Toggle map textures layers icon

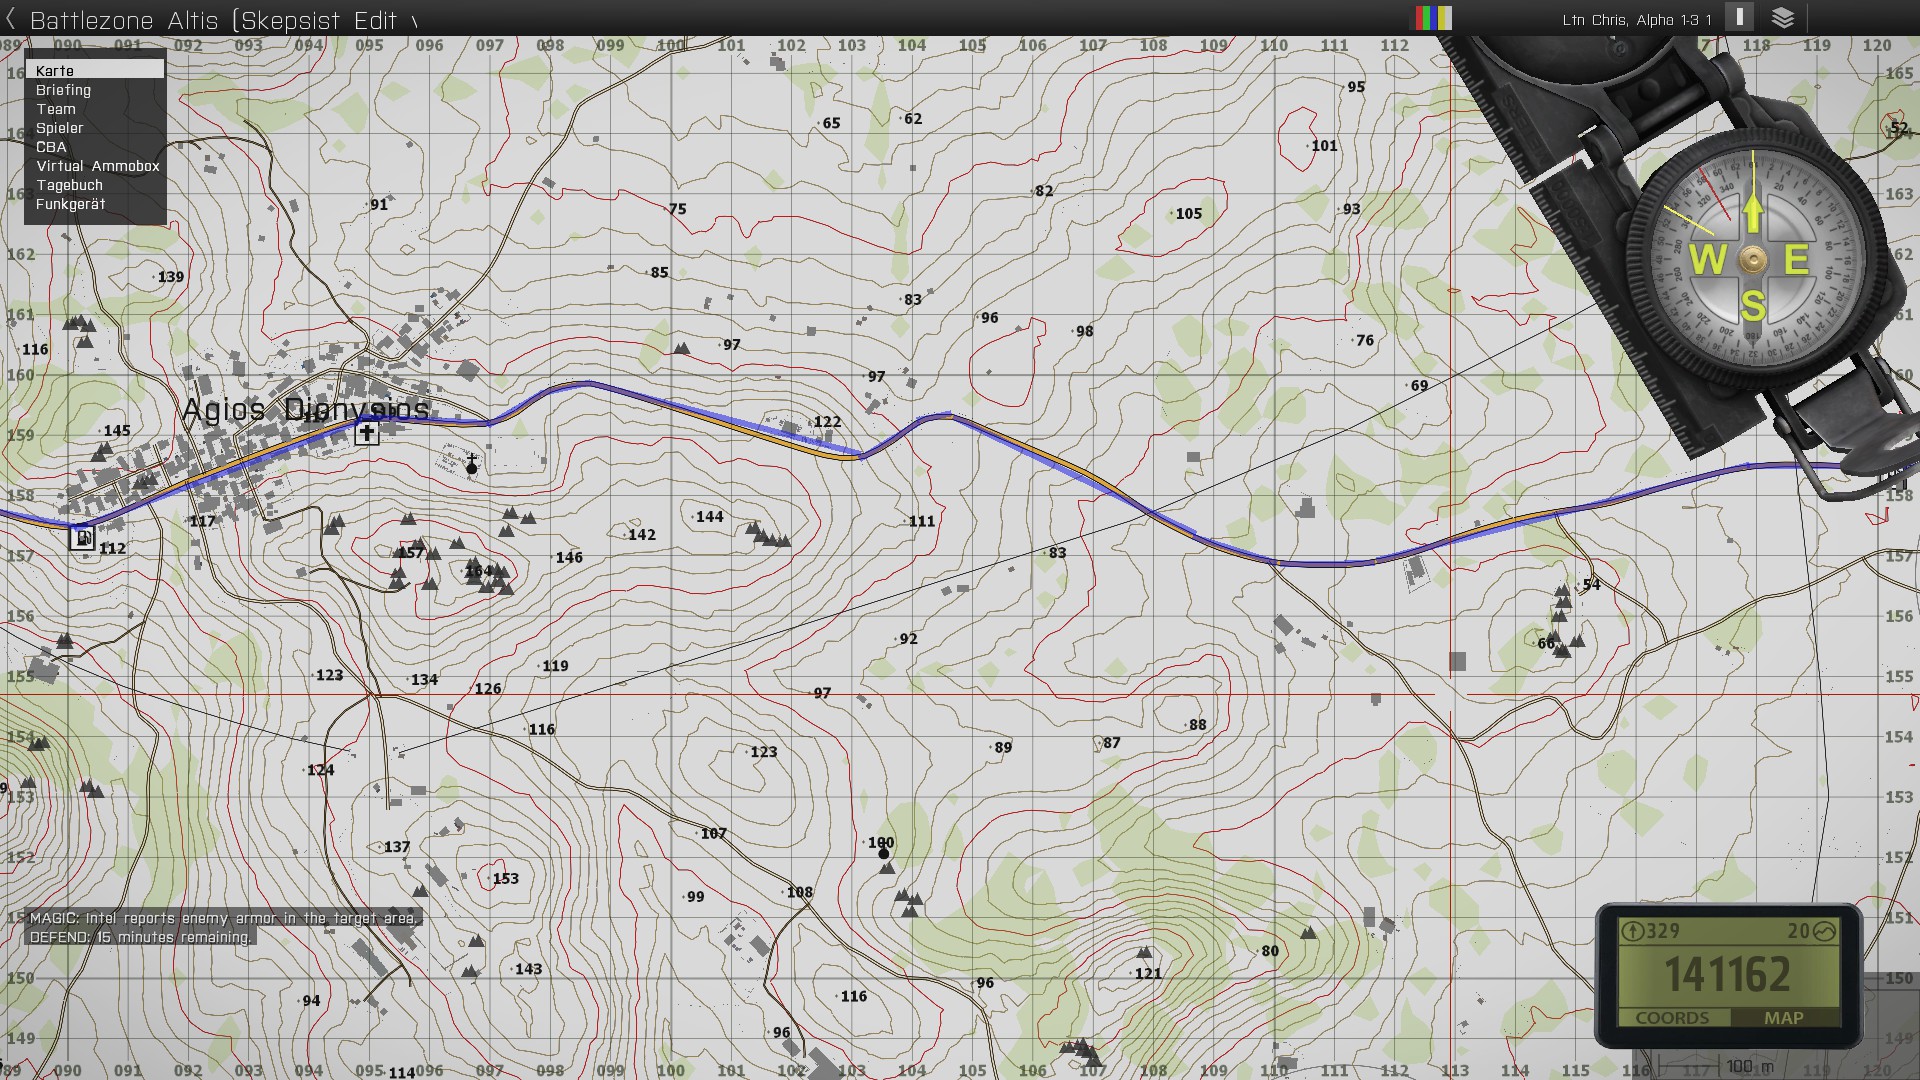[1783, 18]
